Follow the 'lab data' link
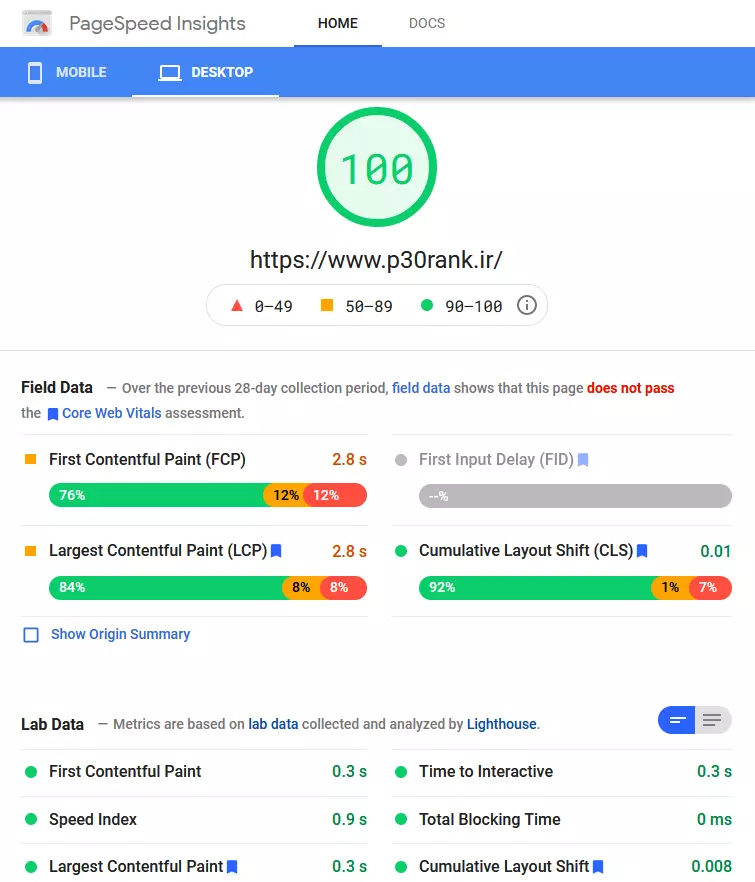This screenshot has width=755, height=882. [x=273, y=724]
